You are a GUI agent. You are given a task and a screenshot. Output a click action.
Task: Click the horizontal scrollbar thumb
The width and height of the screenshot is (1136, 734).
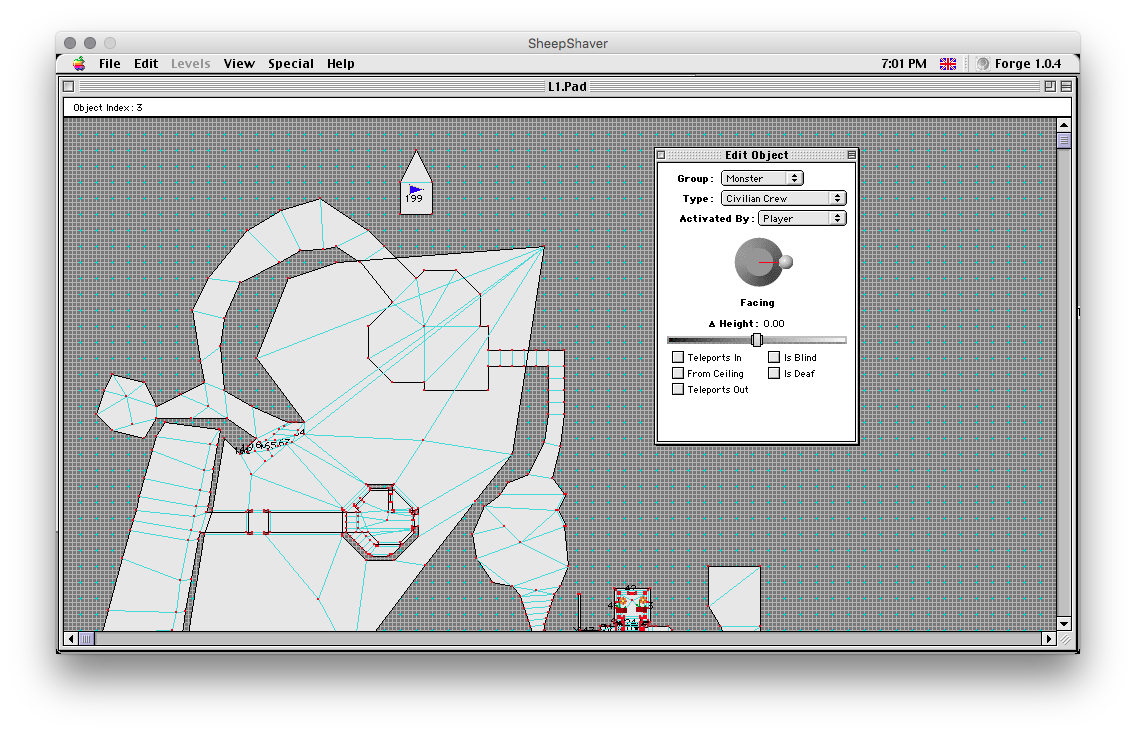pos(86,639)
